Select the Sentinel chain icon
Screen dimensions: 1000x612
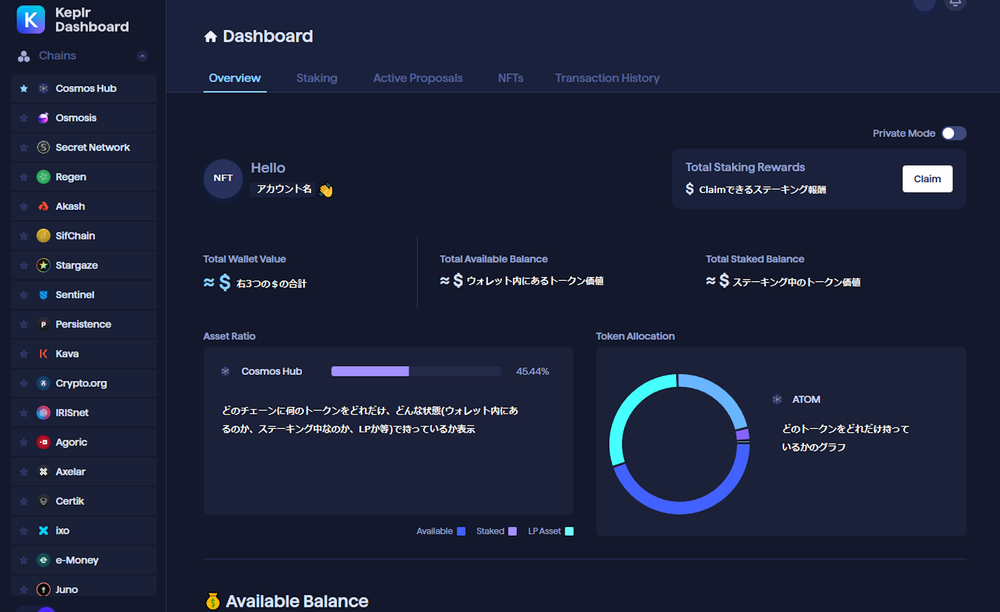coord(43,295)
